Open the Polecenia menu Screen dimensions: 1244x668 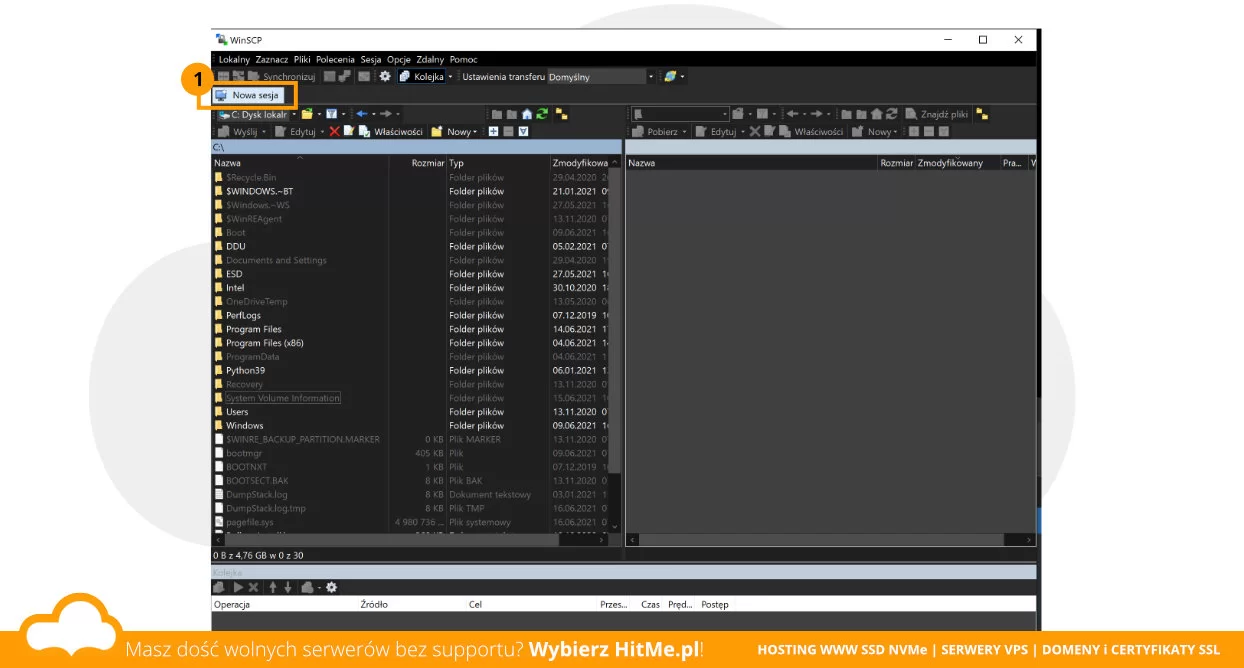pyautogui.click(x=335, y=60)
